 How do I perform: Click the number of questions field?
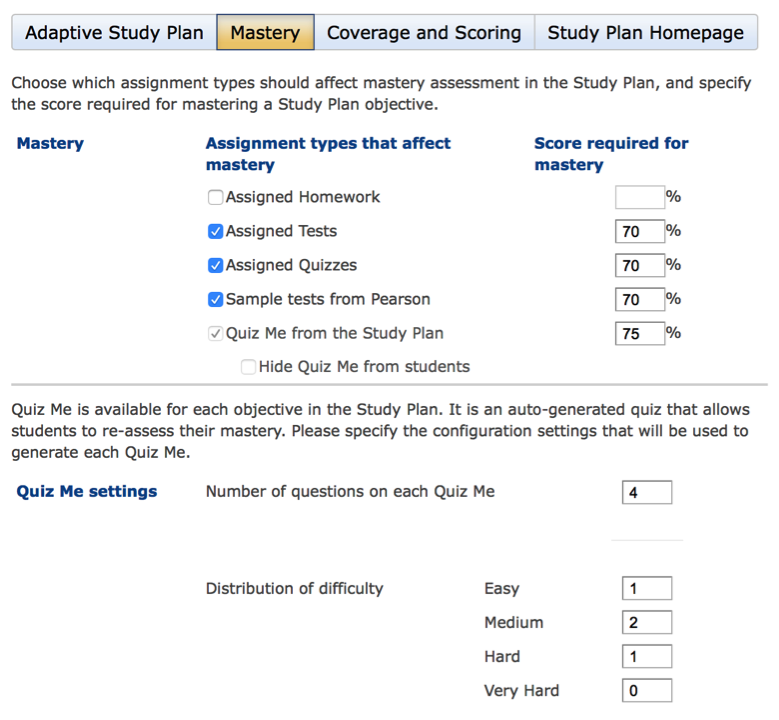(646, 492)
